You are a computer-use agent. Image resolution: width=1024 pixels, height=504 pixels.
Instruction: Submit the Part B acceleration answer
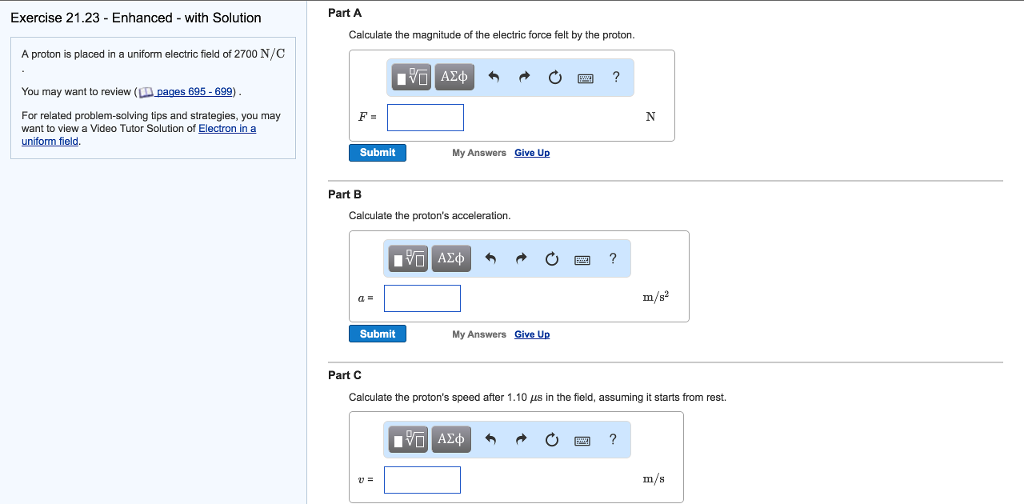377,334
